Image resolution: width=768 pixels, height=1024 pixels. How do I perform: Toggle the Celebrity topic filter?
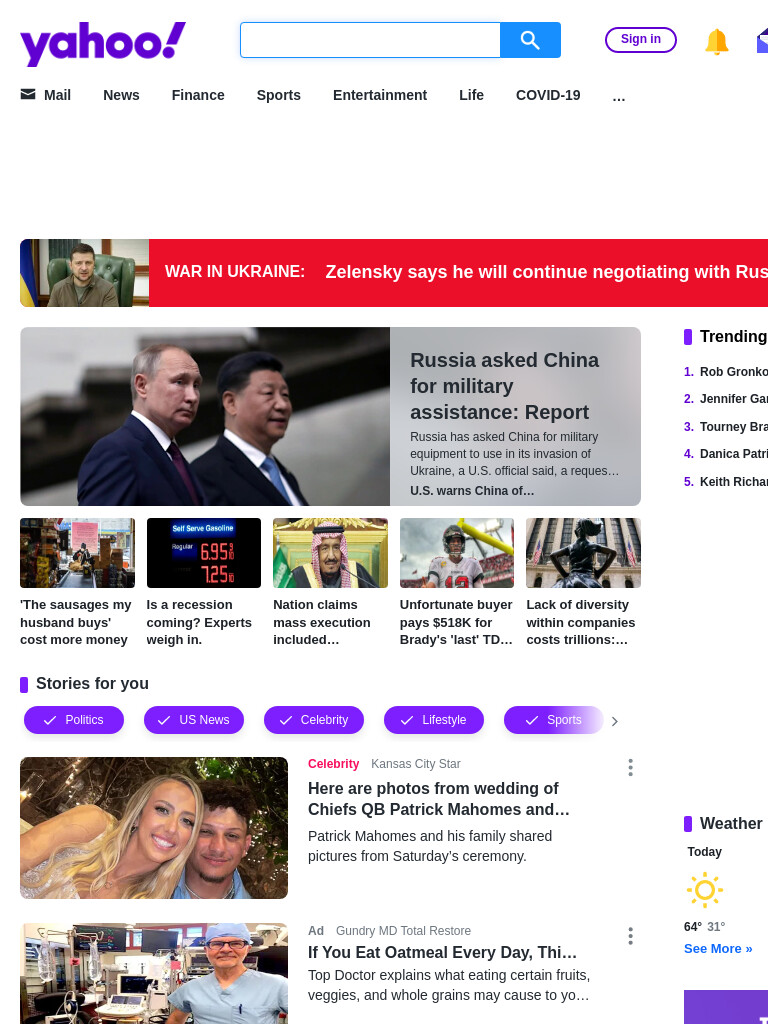point(314,720)
